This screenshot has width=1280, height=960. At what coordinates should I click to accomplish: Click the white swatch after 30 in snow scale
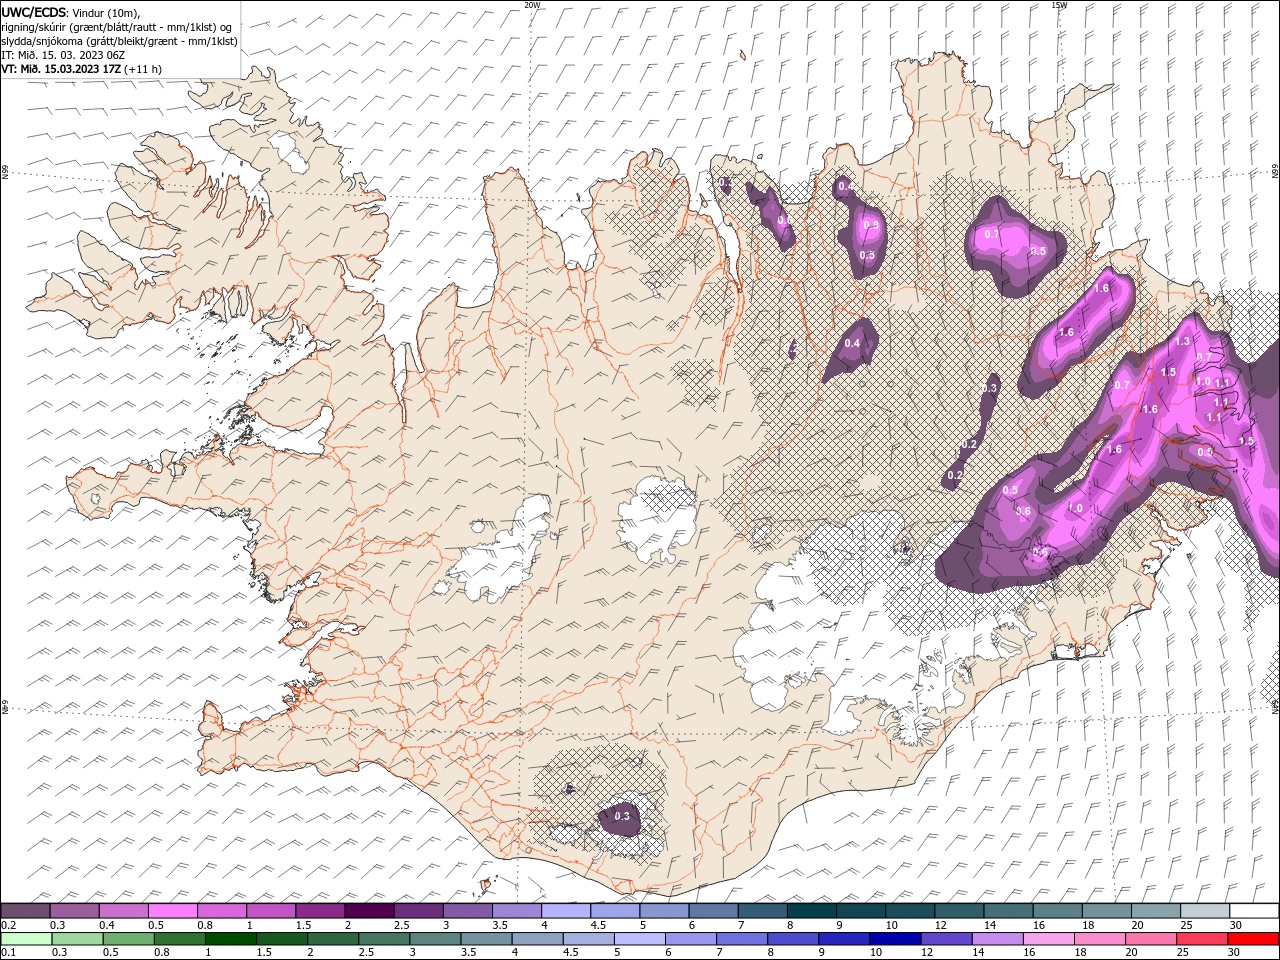pyautogui.click(x=1254, y=911)
